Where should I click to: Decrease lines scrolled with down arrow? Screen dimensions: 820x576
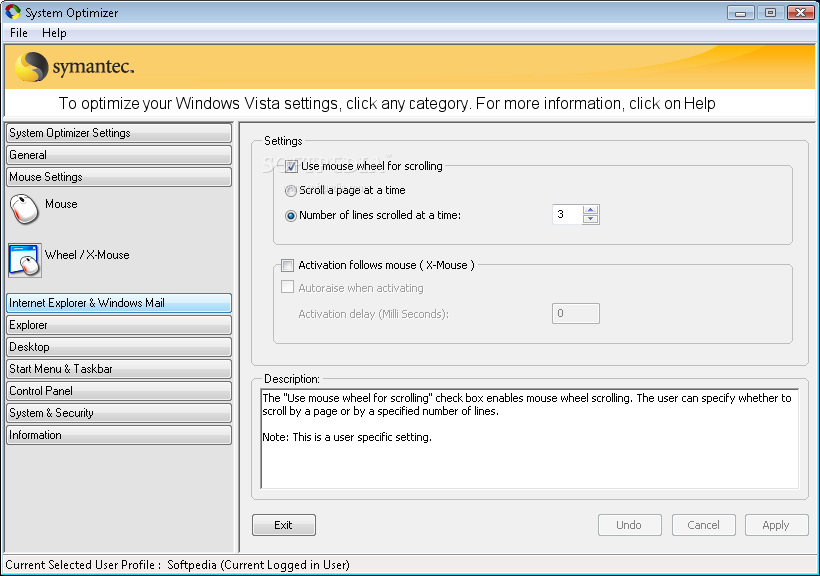[590, 219]
